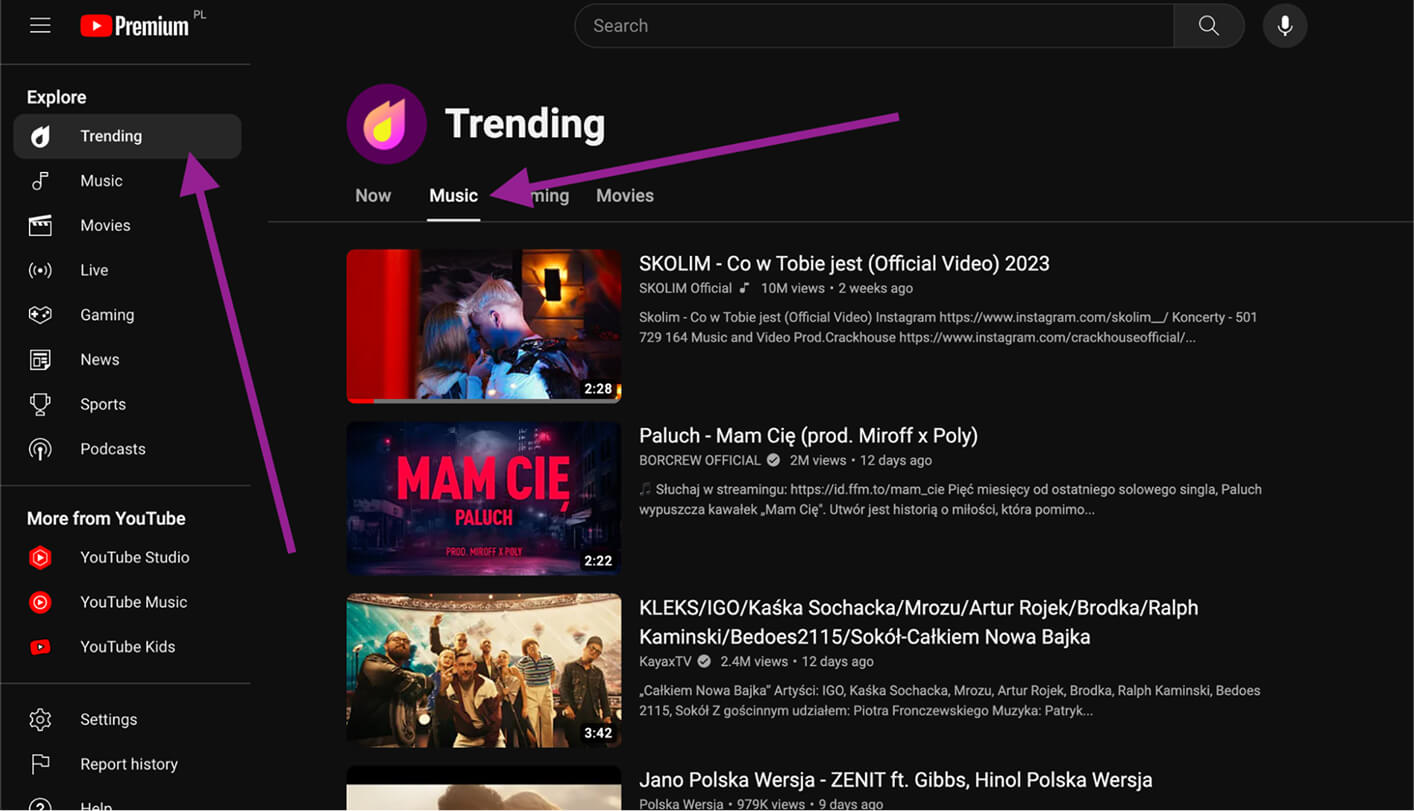
Task: Click 3:42 duration badge on KLEKS thumbnail
Action: pyautogui.click(x=598, y=733)
